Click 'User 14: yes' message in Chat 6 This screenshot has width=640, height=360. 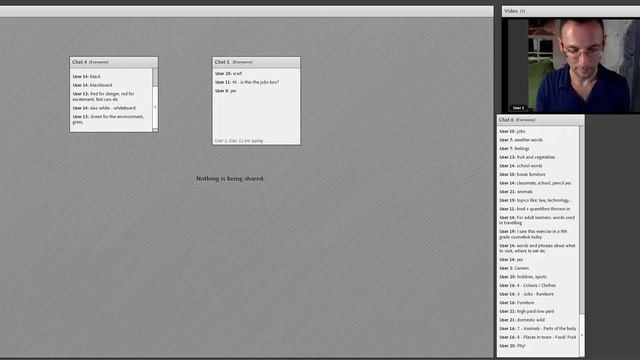coord(511,259)
